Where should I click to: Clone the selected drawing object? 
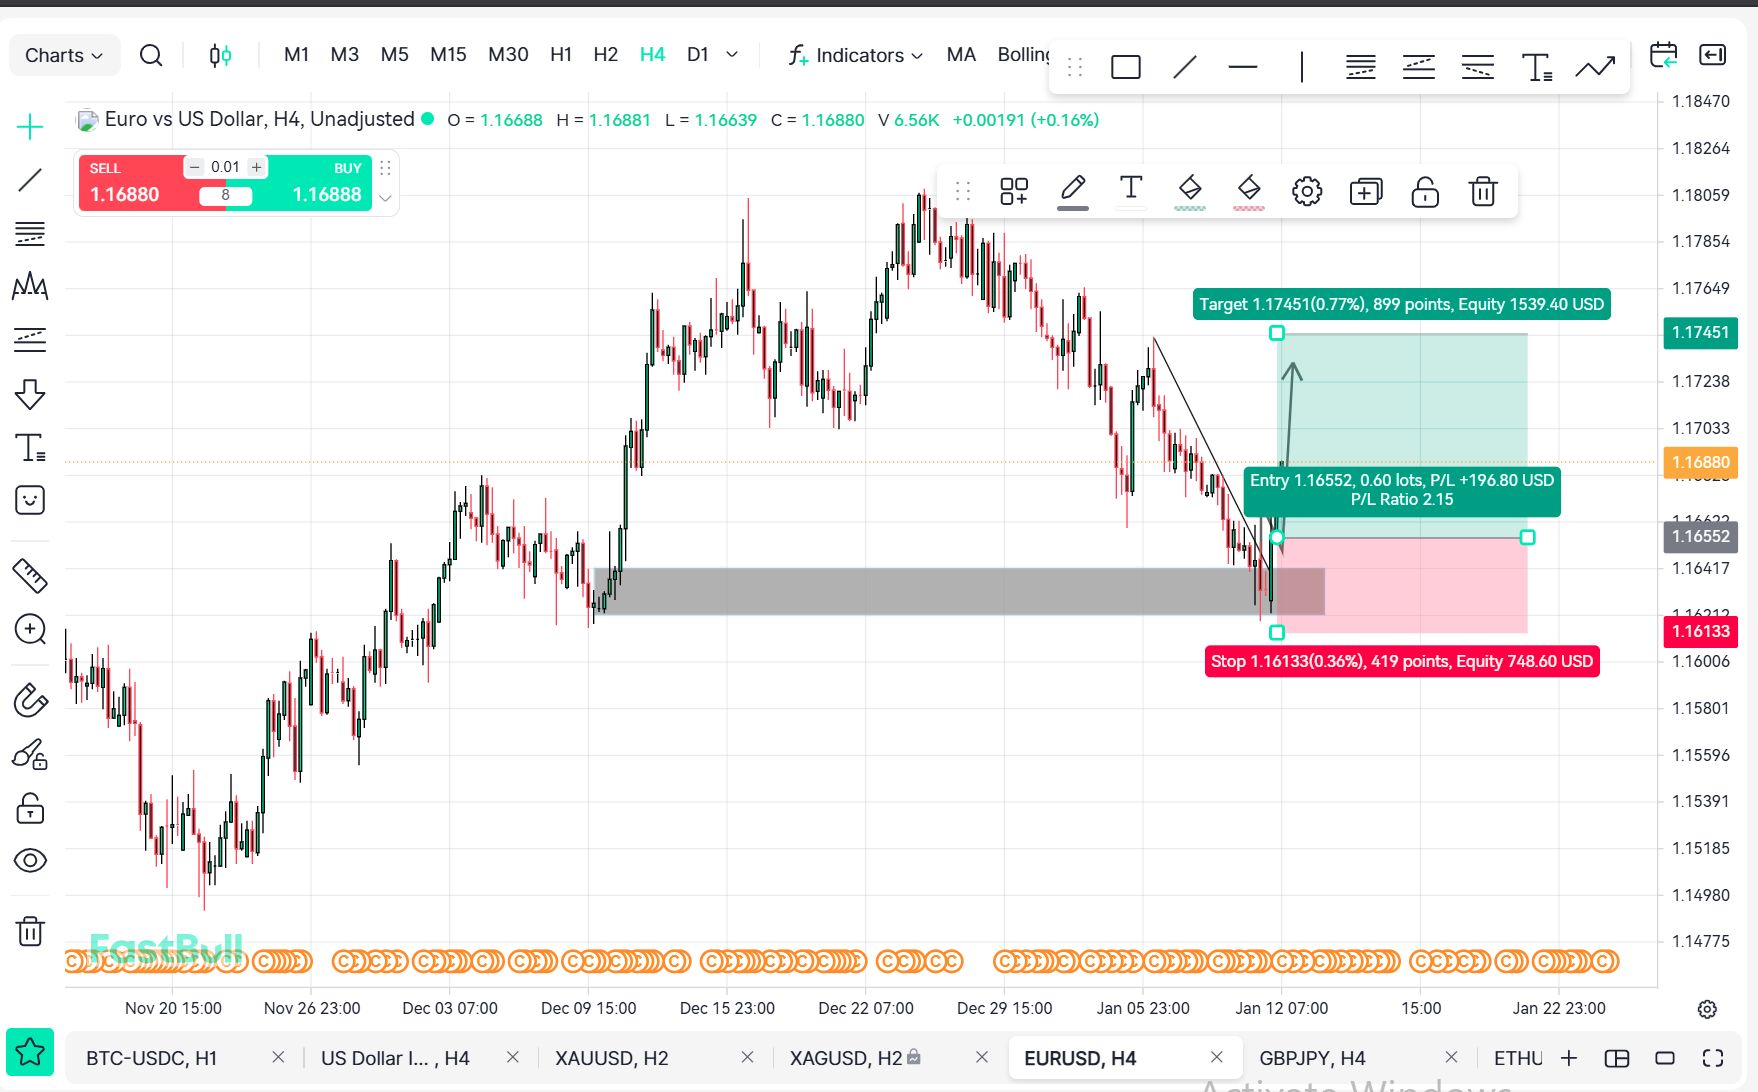pos(1365,191)
